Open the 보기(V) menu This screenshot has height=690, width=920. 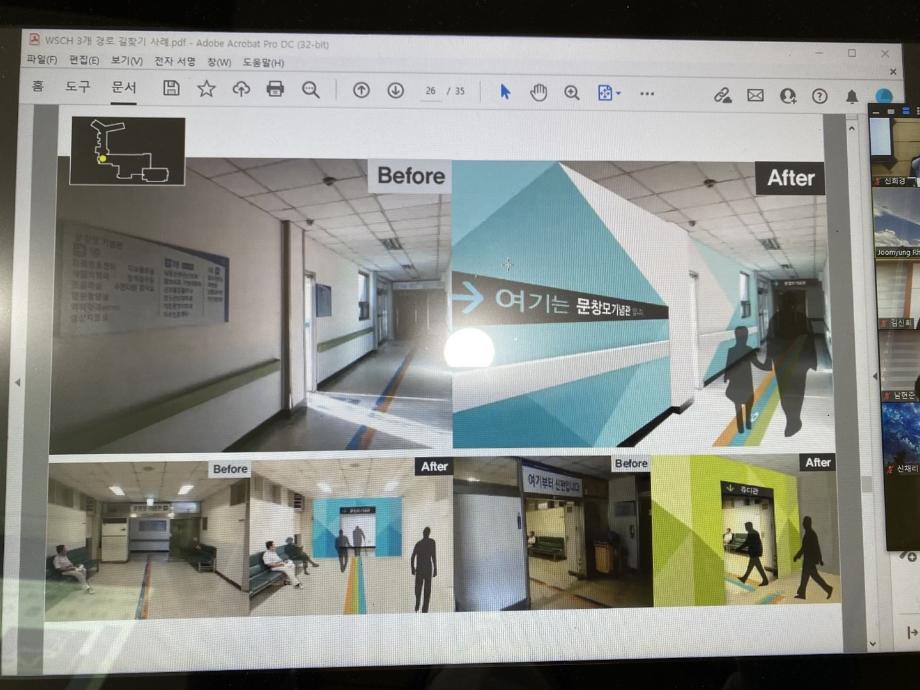coord(126,62)
